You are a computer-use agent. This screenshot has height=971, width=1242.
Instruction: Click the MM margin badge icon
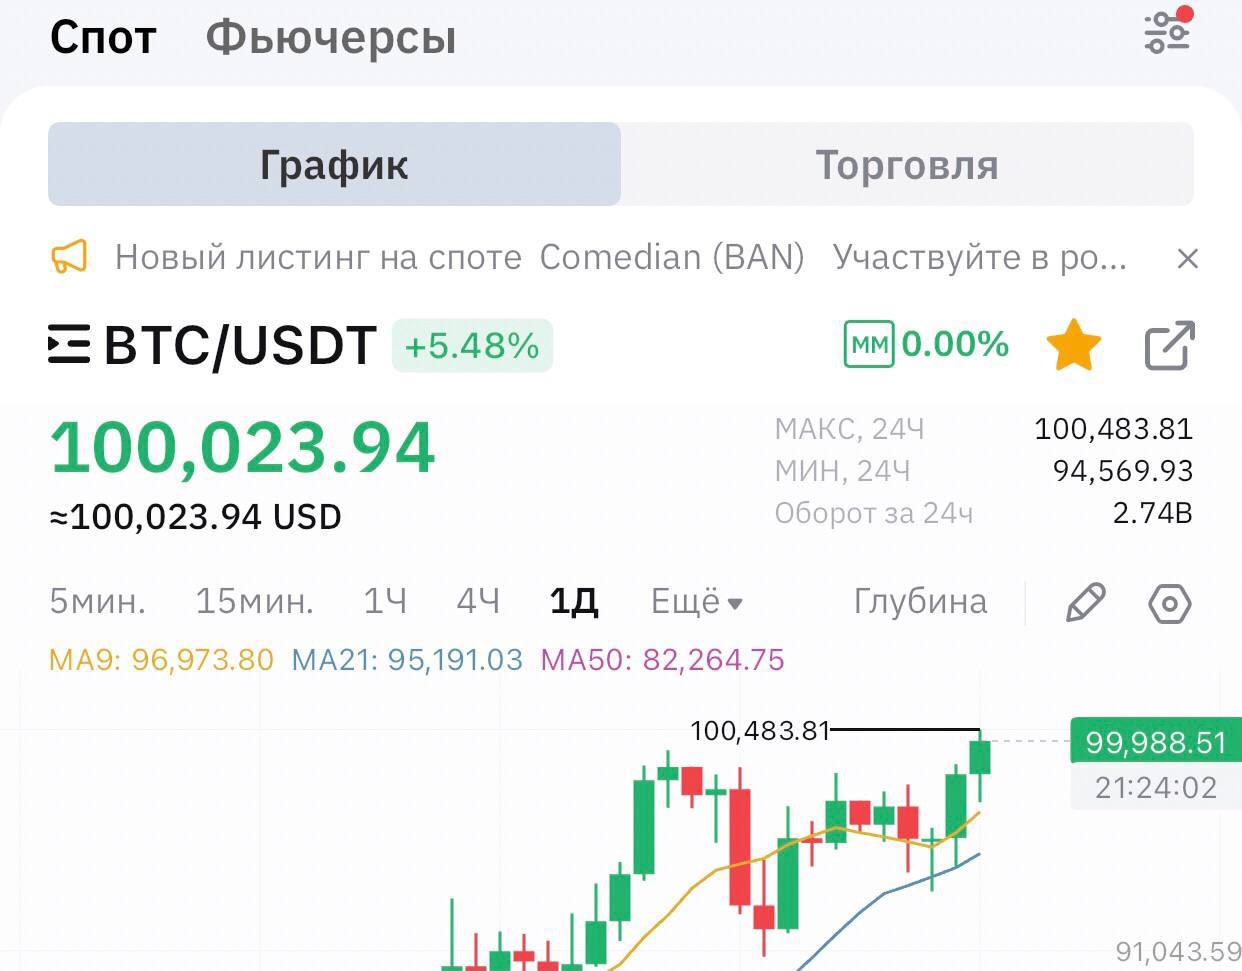pyautogui.click(x=868, y=345)
